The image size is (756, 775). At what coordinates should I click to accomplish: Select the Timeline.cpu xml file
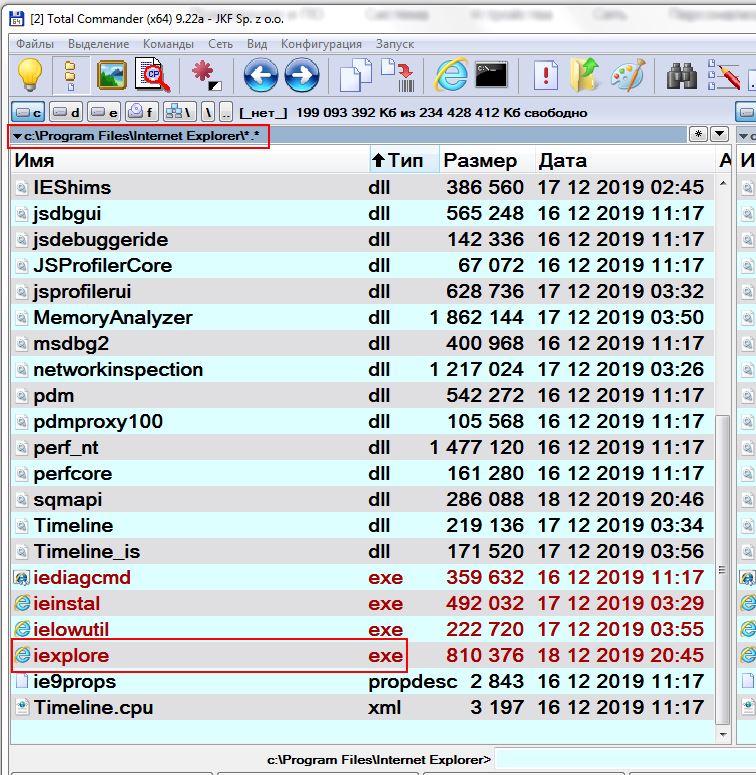pos(362,707)
